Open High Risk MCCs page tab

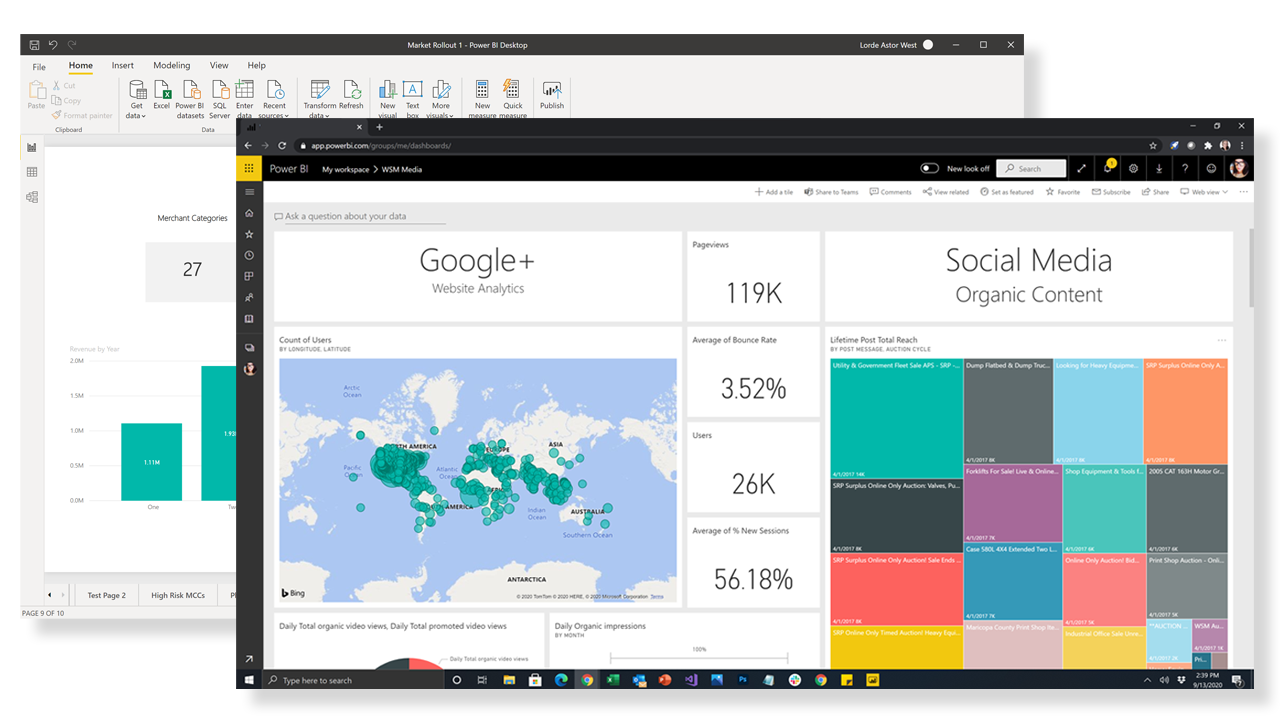click(178, 595)
